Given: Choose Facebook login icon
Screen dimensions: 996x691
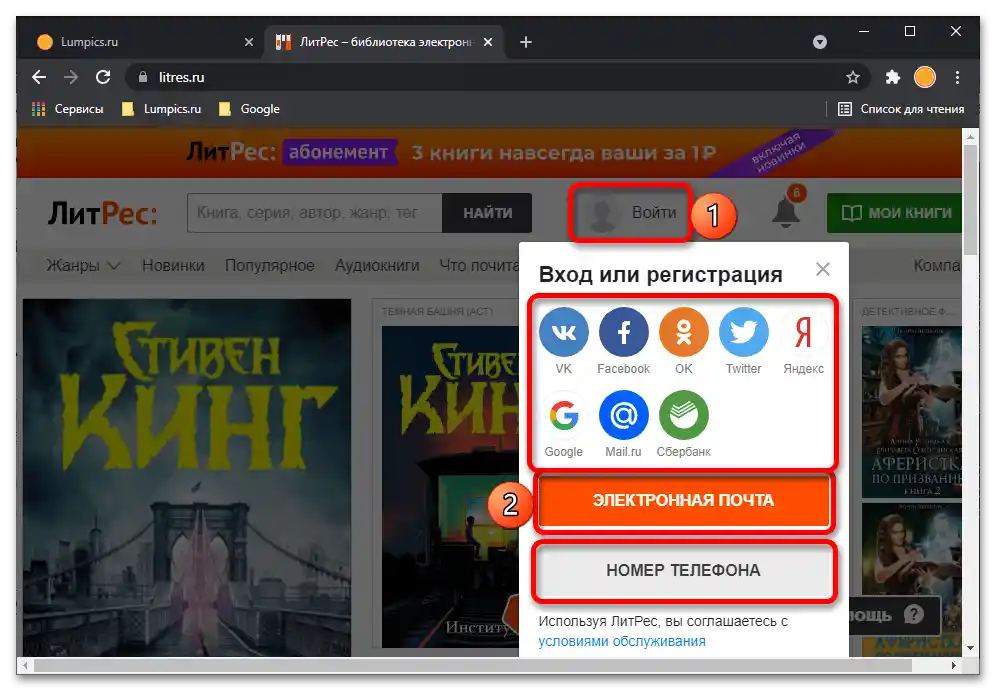Looking at the screenshot, I should click(623, 332).
